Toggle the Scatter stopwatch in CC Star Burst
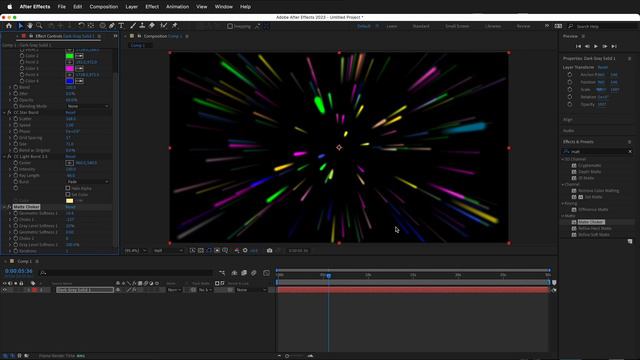Viewport: 640px width, 360px height. [x=16, y=119]
